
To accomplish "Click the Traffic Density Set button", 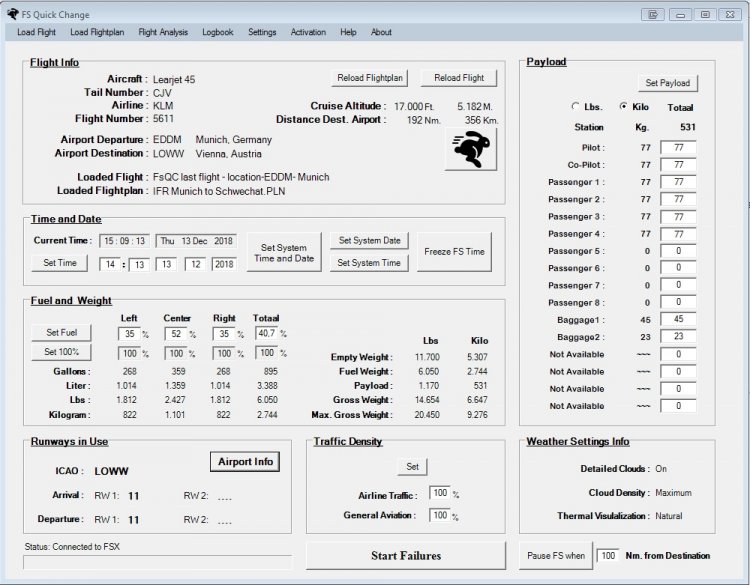I will tap(412, 466).
